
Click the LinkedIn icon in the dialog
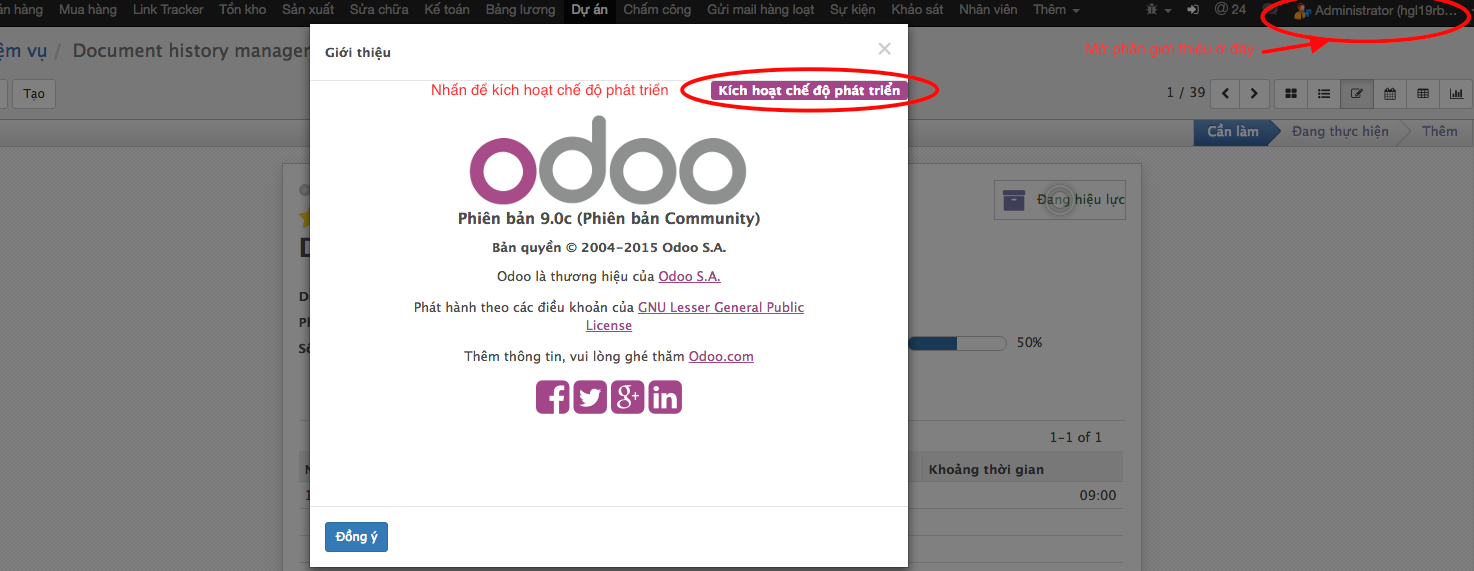(x=665, y=397)
